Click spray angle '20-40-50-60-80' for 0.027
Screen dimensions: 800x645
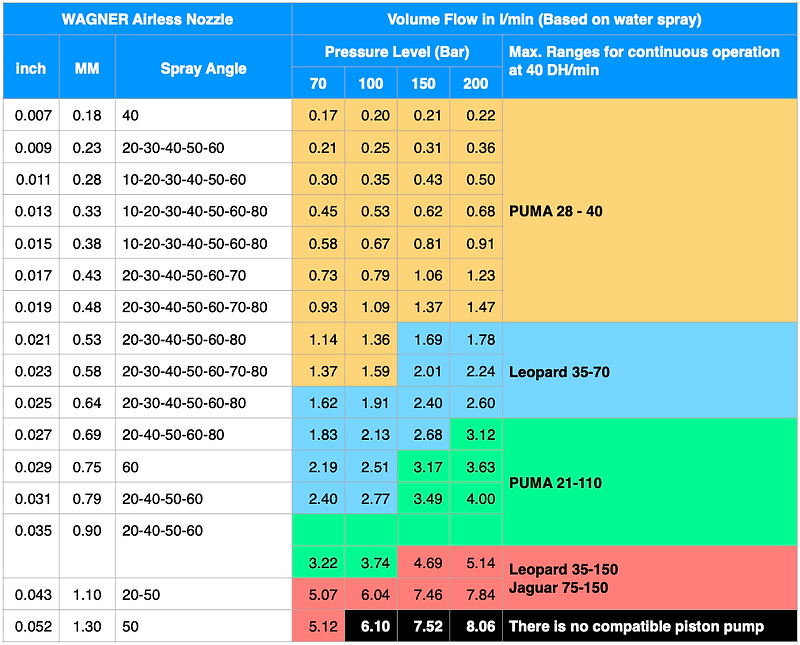173,435
